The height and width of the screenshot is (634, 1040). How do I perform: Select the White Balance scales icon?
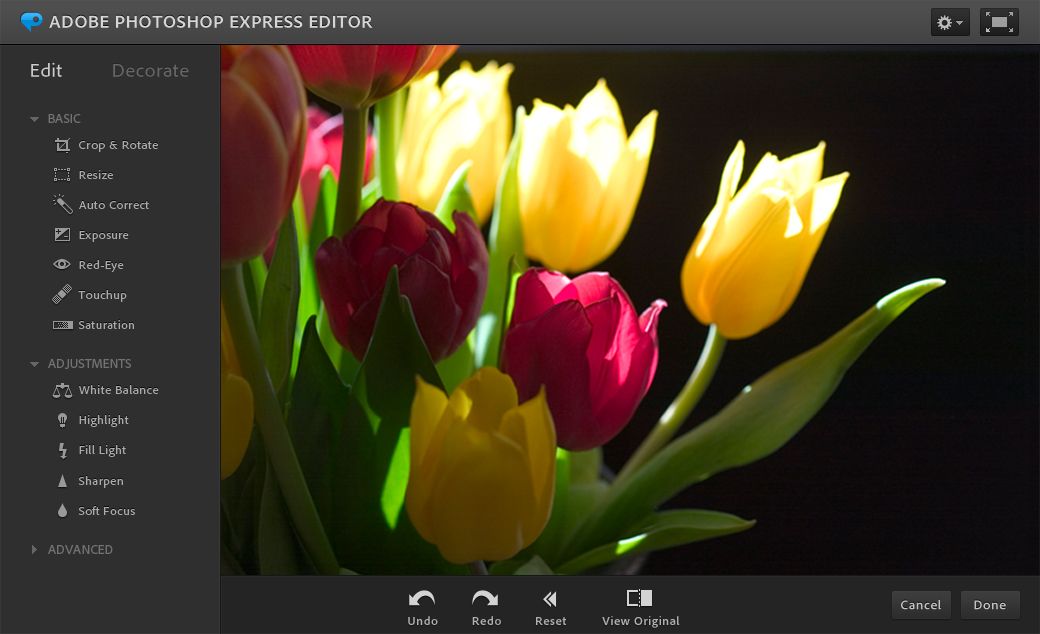(x=62, y=390)
